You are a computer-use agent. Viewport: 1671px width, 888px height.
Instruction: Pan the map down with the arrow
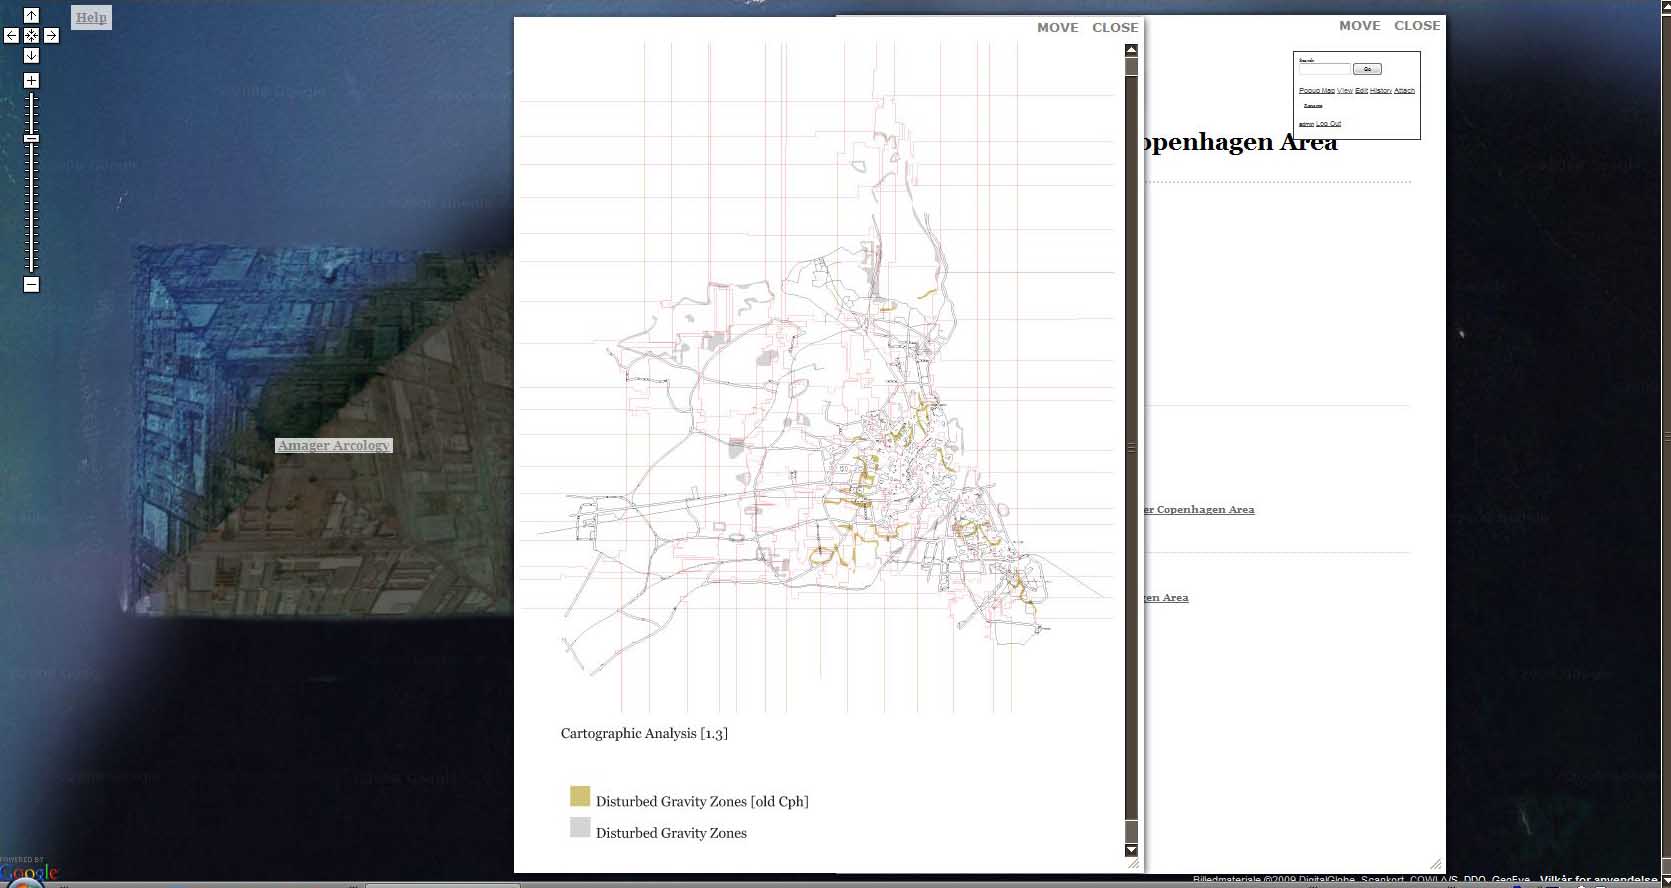31,55
